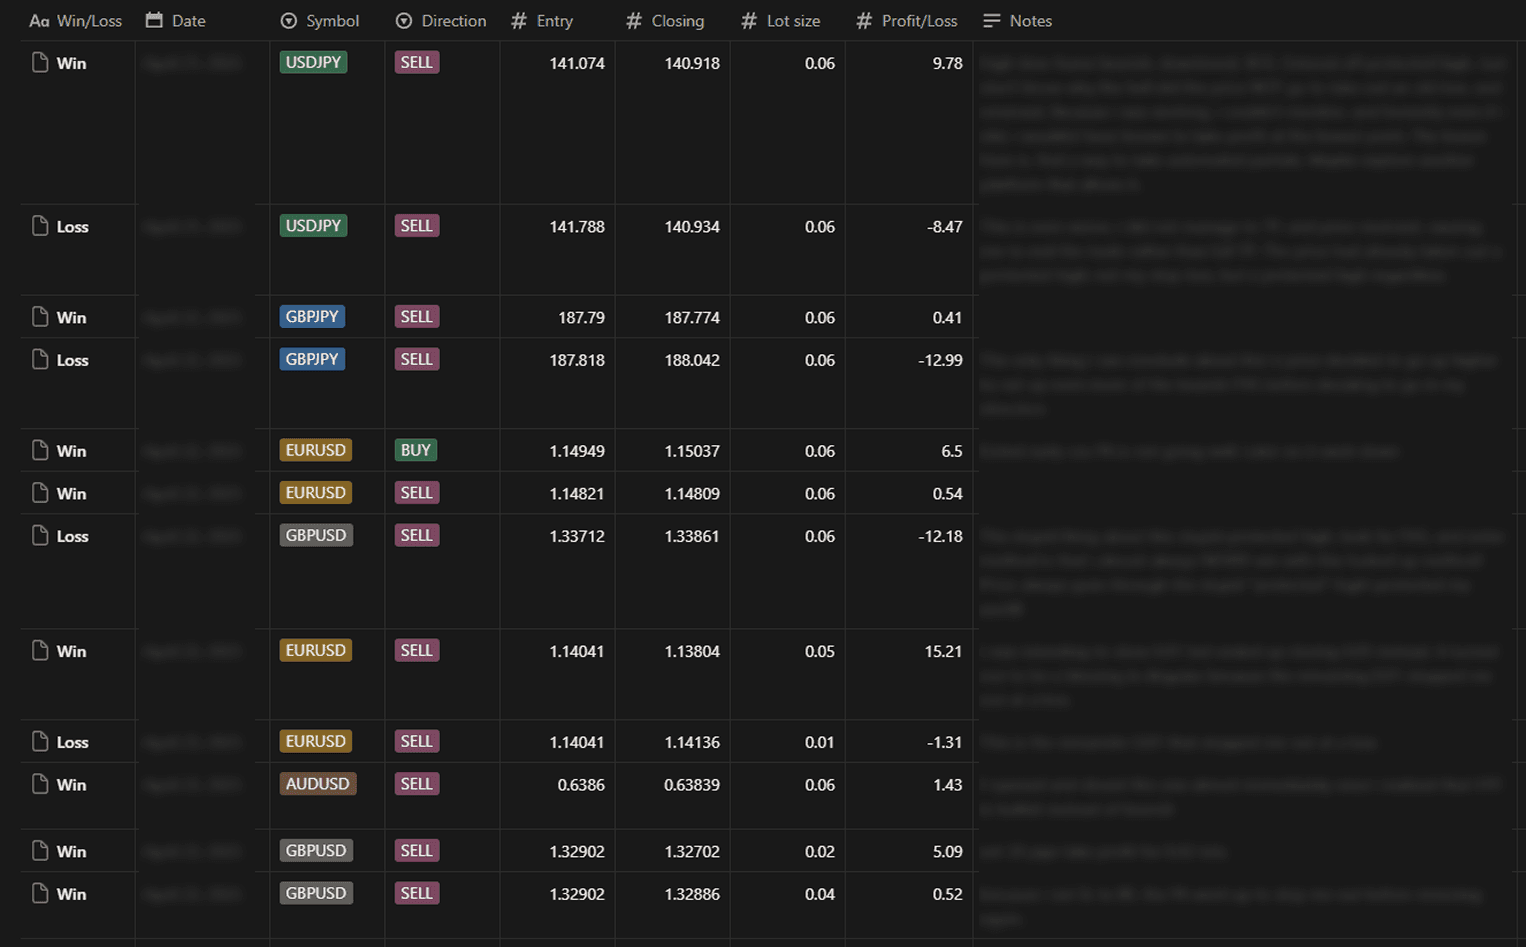Click the Profit/Loss column header
Image resolution: width=1526 pixels, height=947 pixels.
coord(907,21)
